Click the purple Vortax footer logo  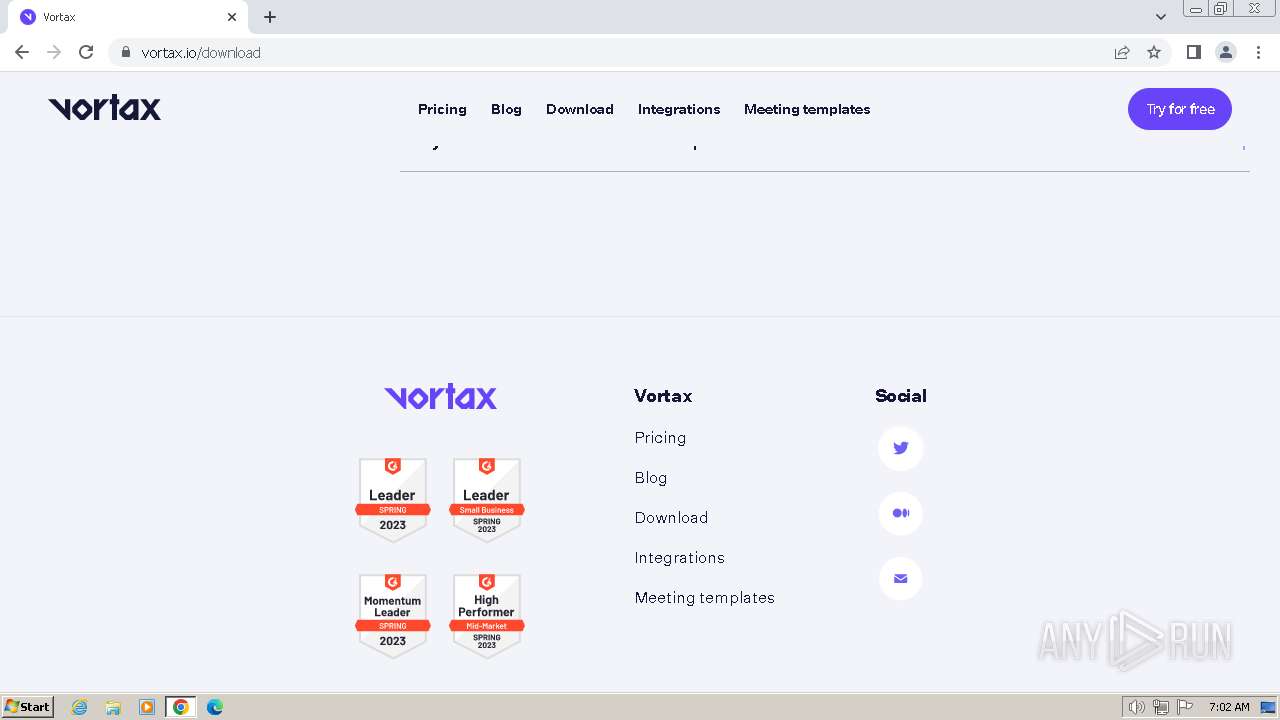tap(440, 397)
